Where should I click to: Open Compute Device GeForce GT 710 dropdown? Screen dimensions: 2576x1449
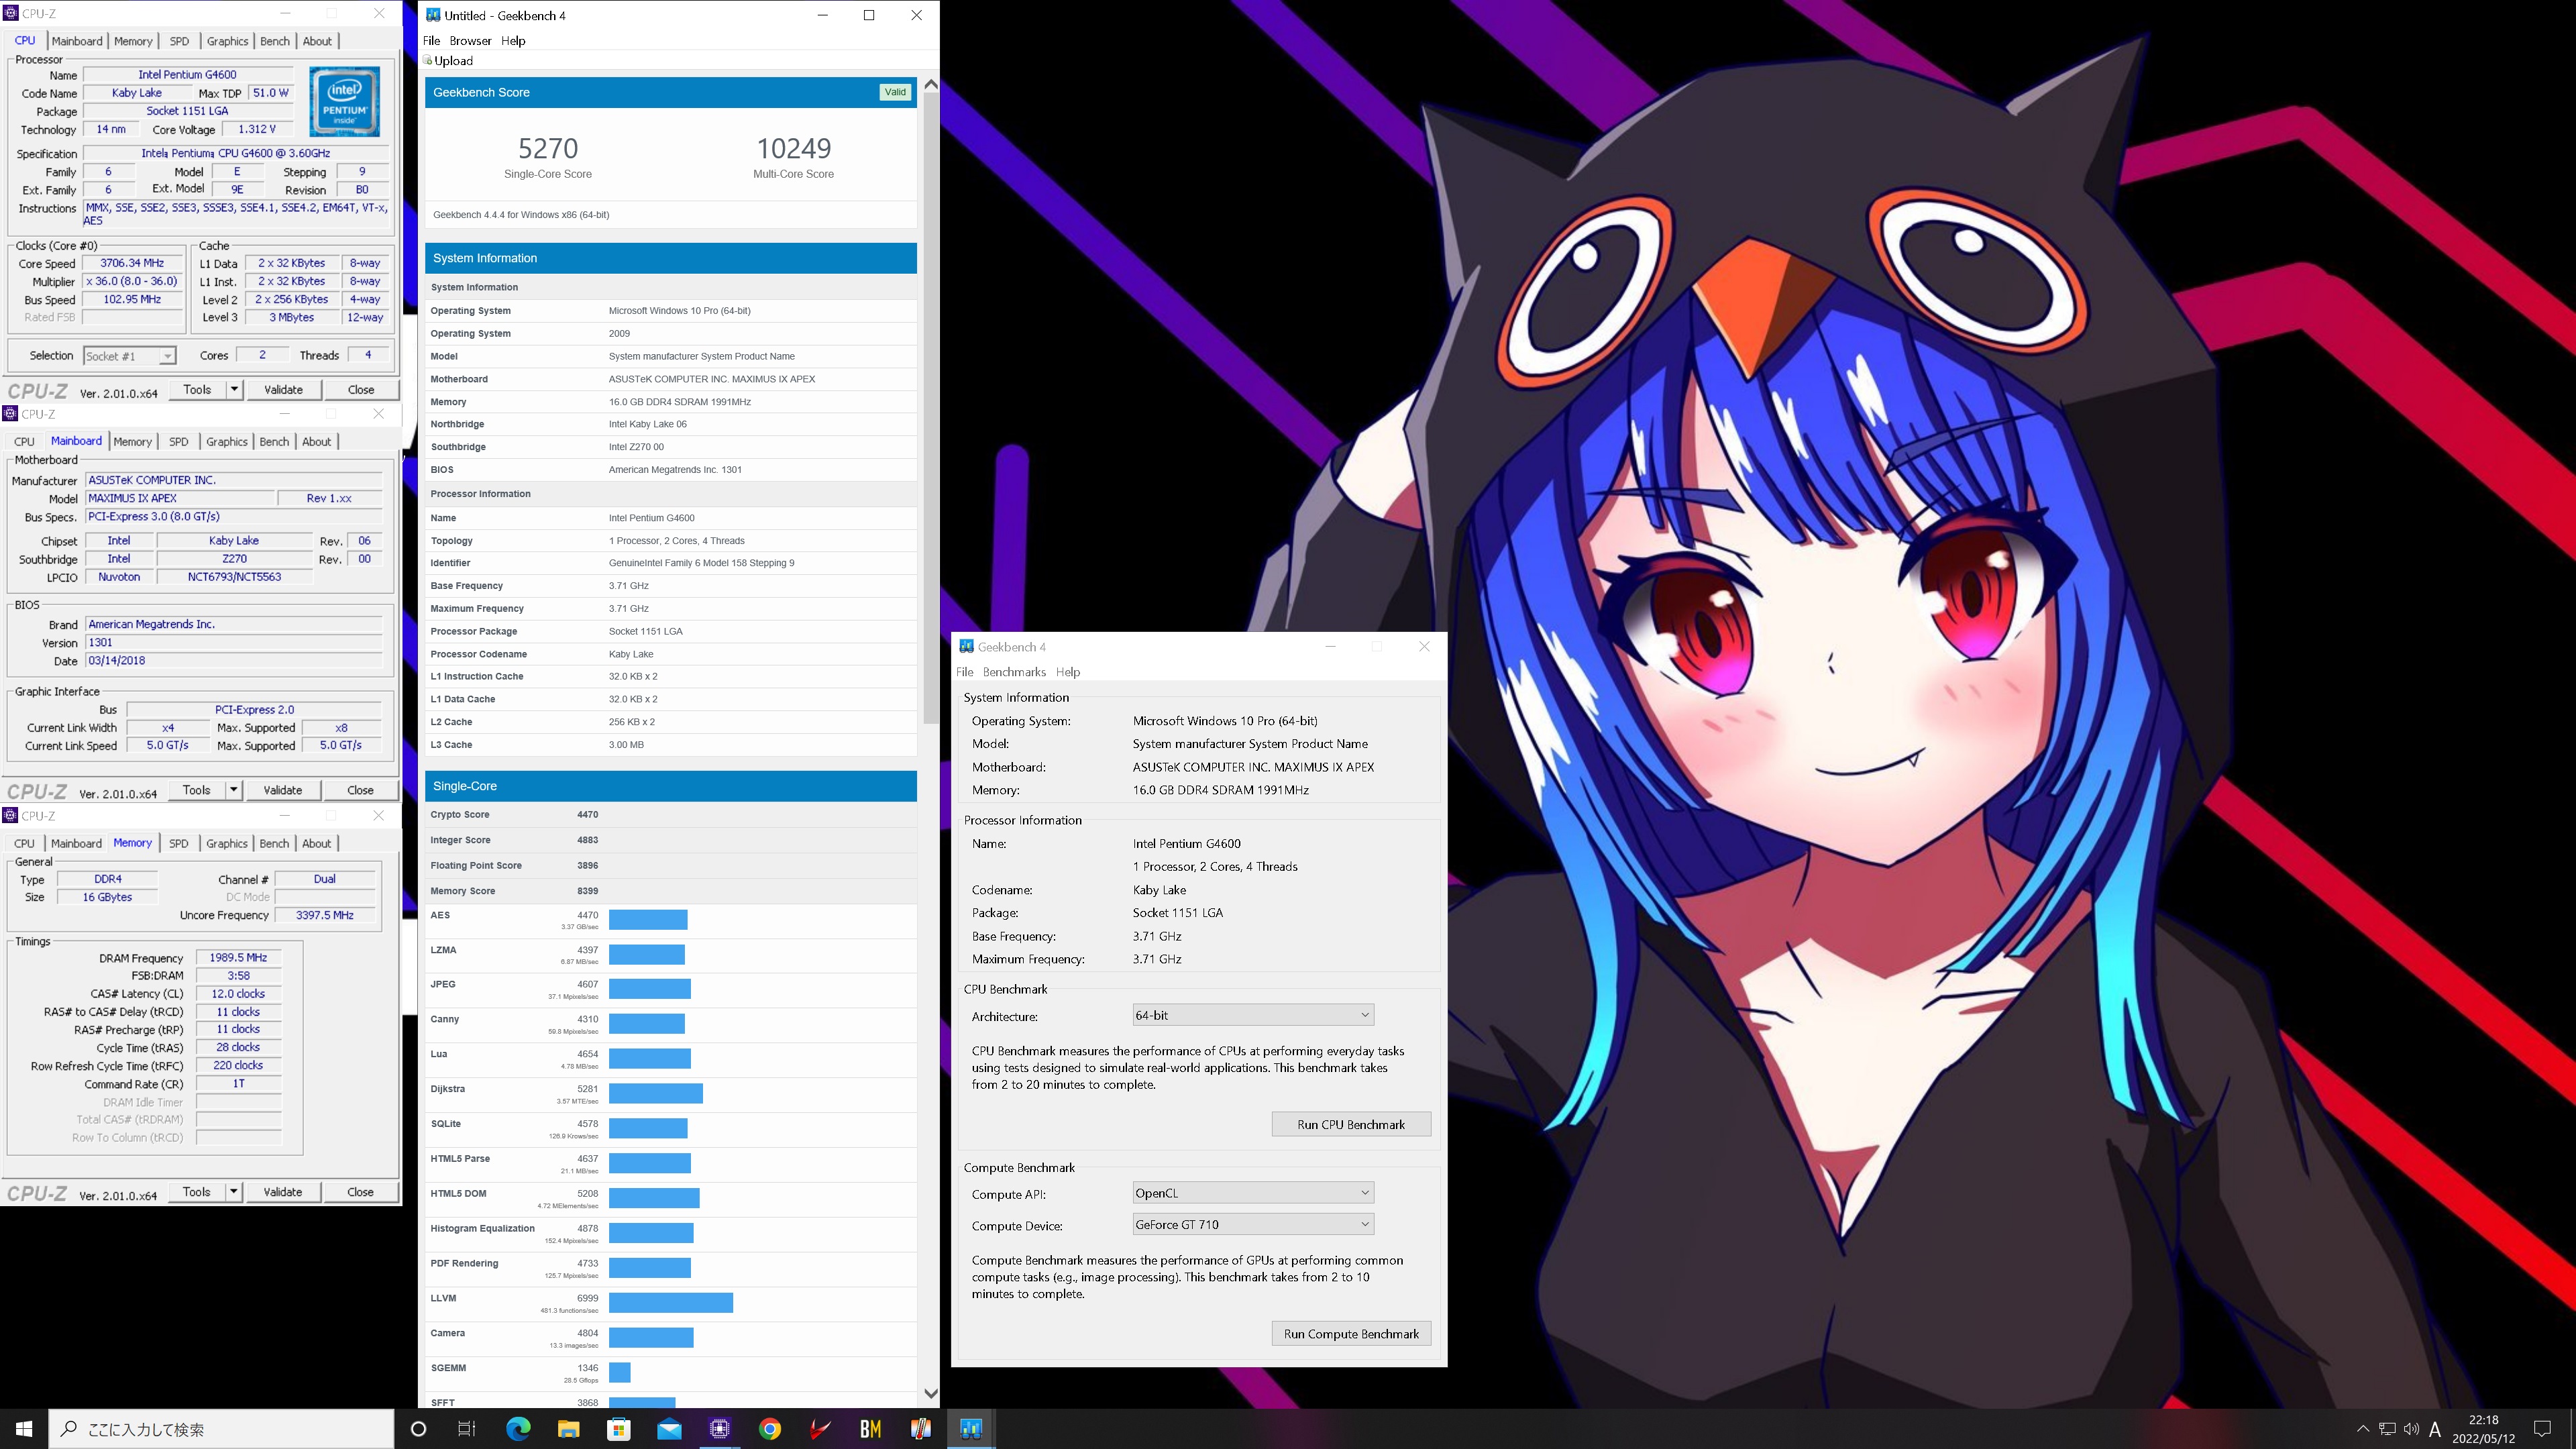(x=1252, y=1224)
